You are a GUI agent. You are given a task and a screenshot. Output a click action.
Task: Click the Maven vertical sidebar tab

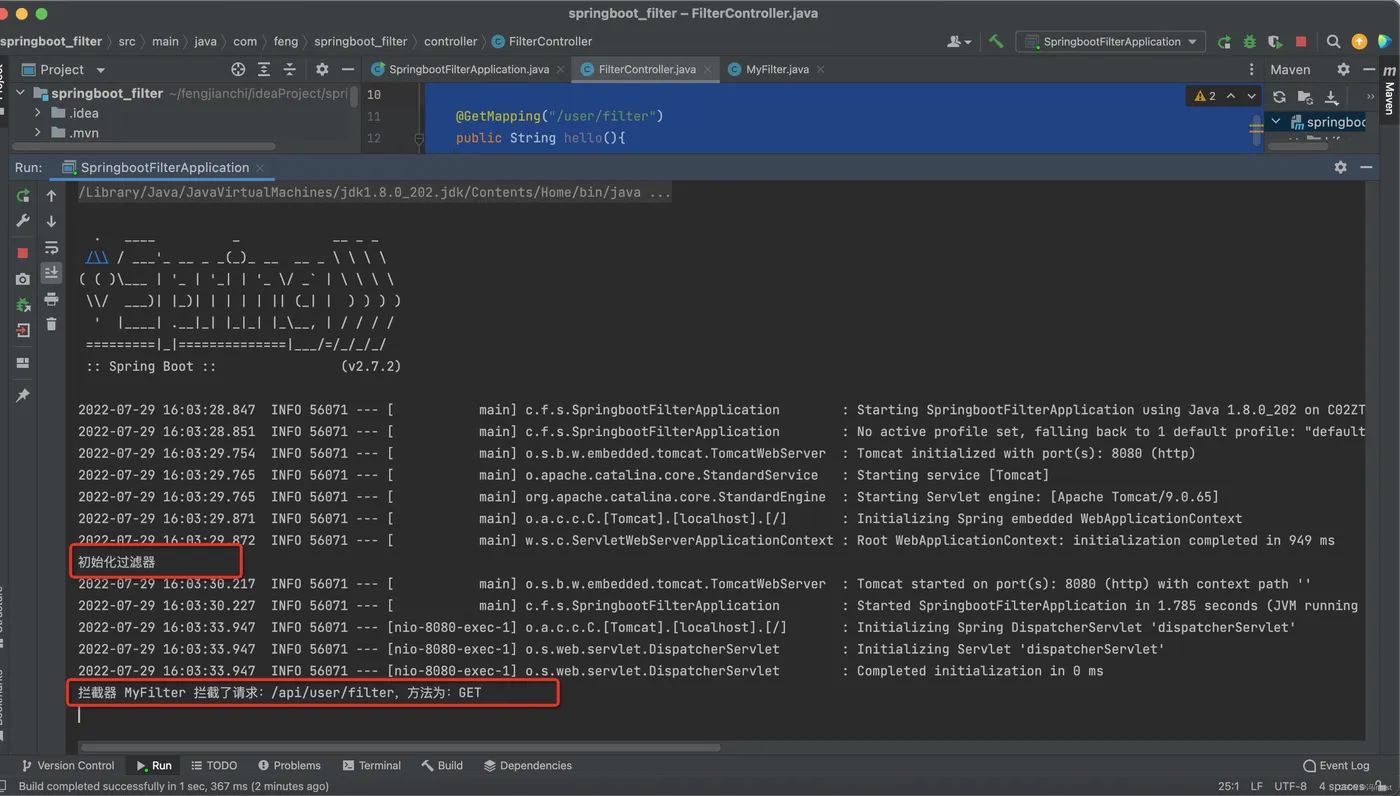pyautogui.click(x=1389, y=91)
